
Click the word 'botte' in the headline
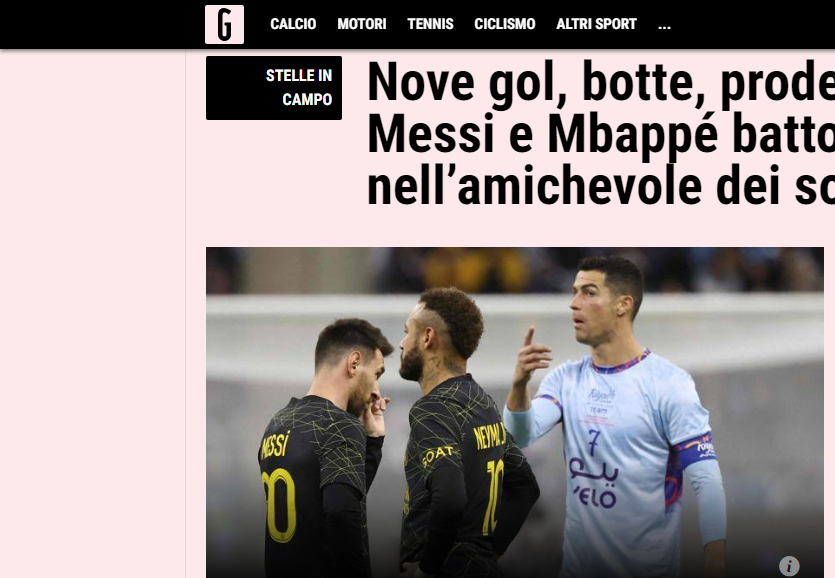(x=644, y=83)
